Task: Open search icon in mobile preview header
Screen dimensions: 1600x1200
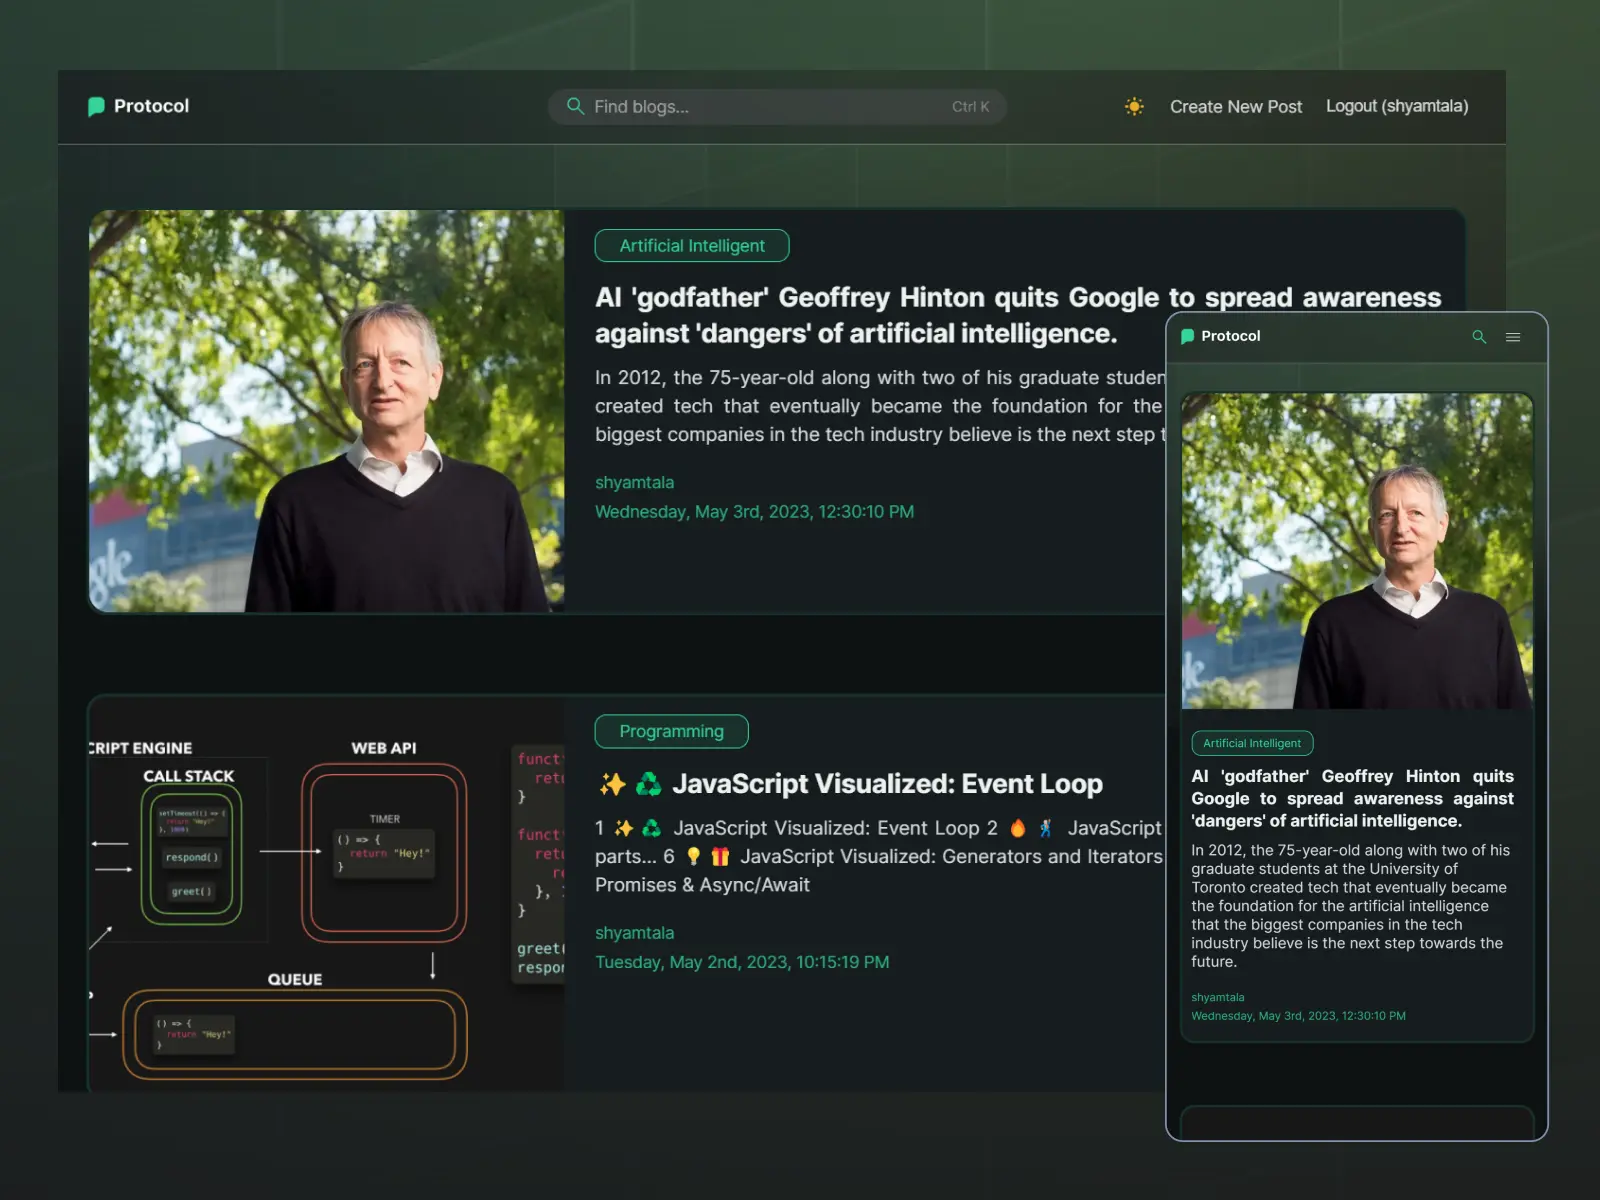Action: 1479,337
